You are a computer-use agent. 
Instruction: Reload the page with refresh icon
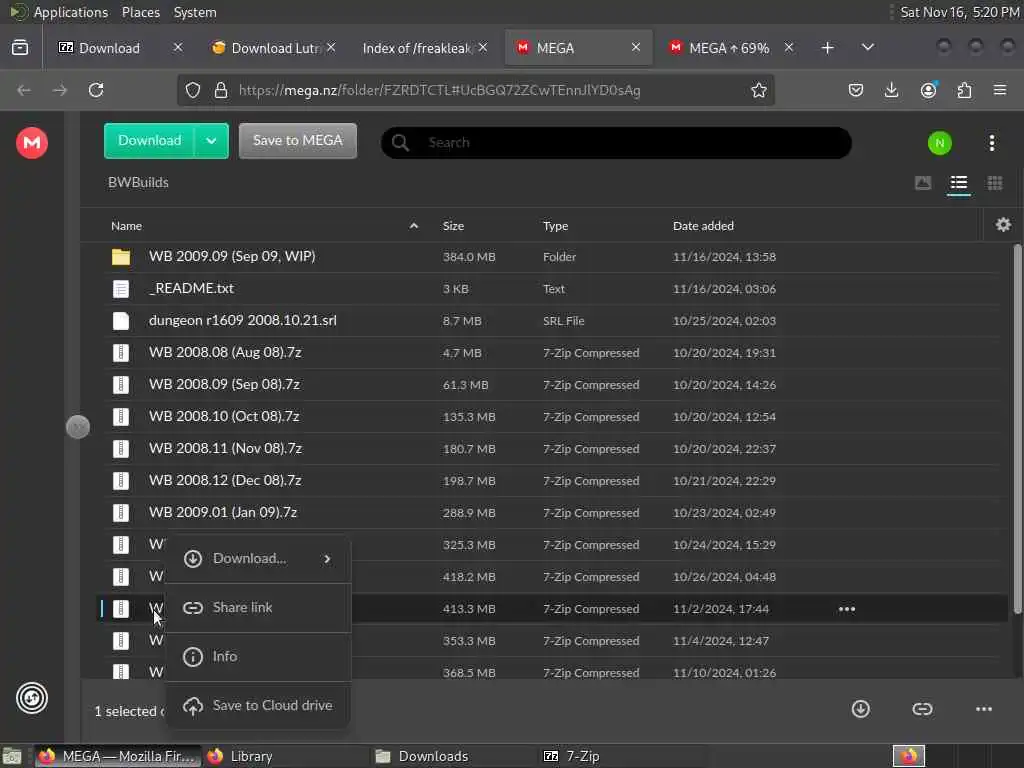pyautogui.click(x=96, y=90)
